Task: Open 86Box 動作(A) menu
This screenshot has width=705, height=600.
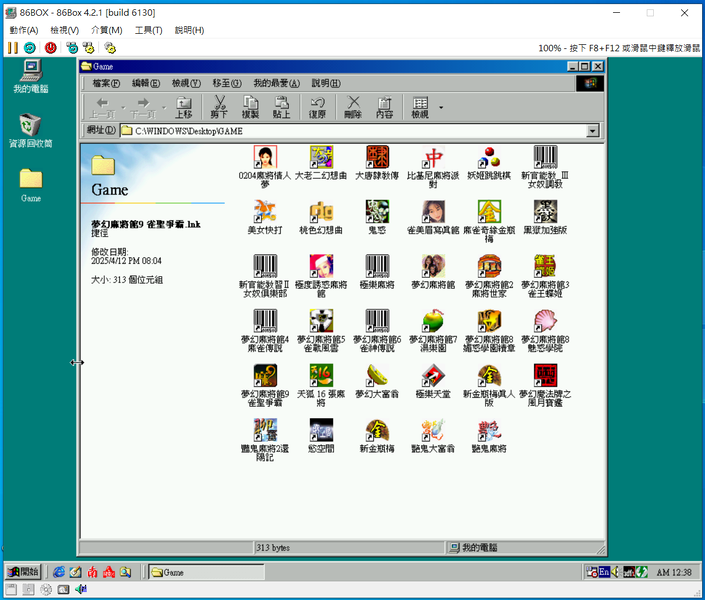Action: tap(24, 30)
